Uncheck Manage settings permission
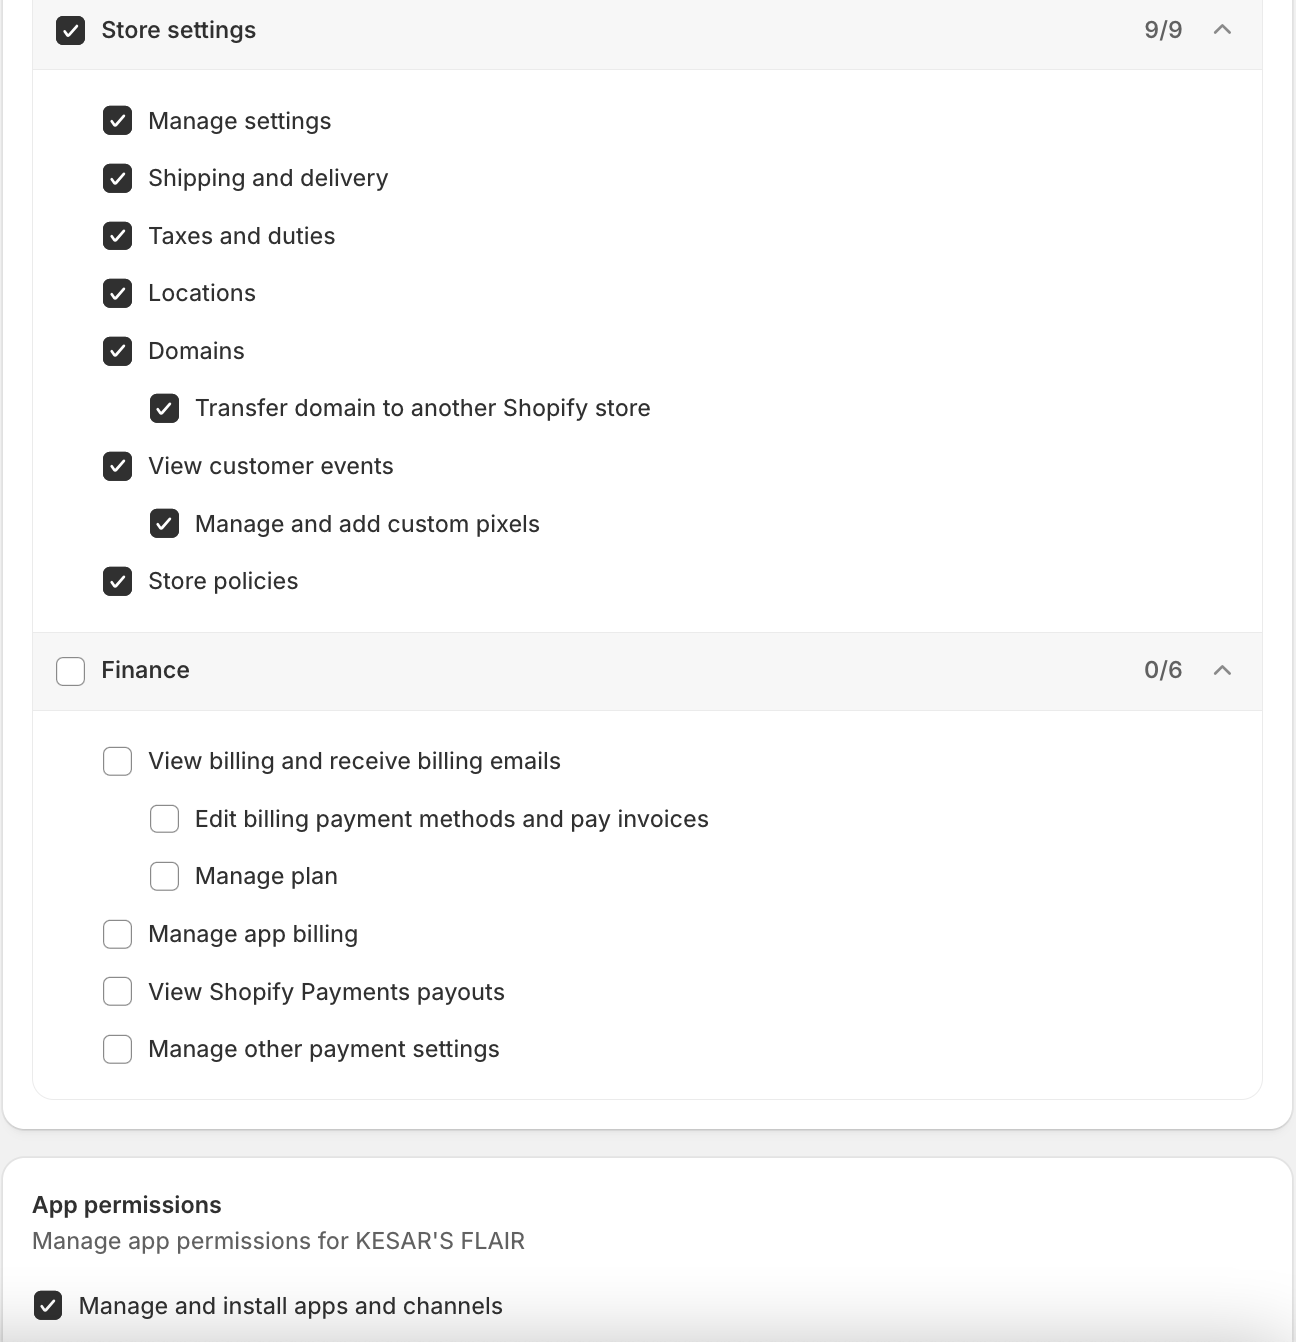The width and height of the screenshot is (1296, 1342). coord(117,121)
